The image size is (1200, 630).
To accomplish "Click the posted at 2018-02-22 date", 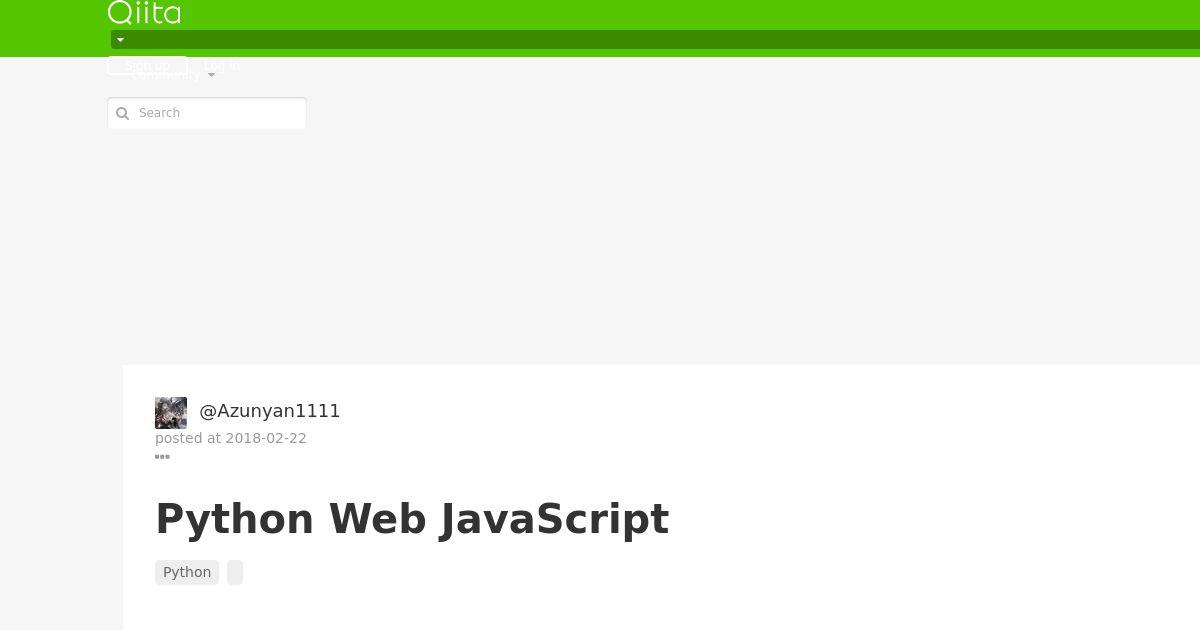I will (231, 438).
